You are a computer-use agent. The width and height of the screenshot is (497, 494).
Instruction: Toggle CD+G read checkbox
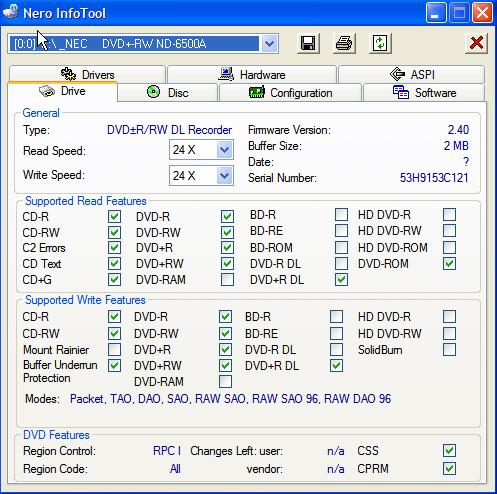coord(114,279)
